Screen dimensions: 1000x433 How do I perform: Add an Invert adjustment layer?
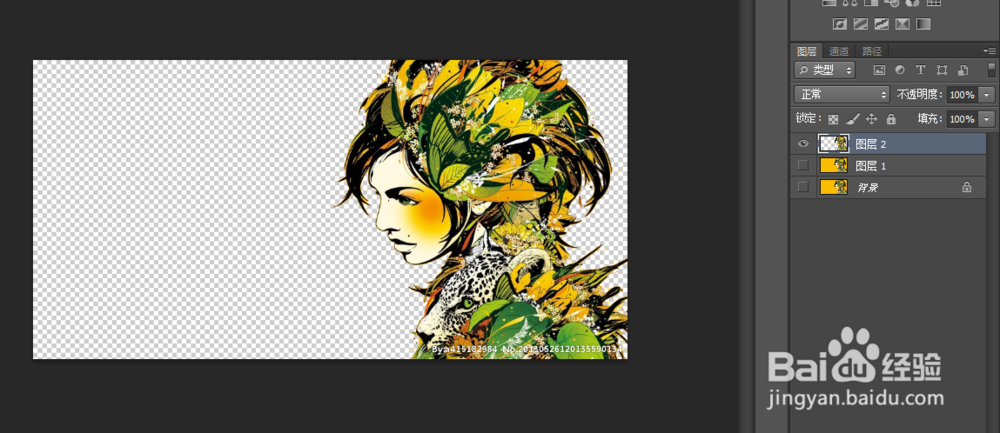pos(840,24)
